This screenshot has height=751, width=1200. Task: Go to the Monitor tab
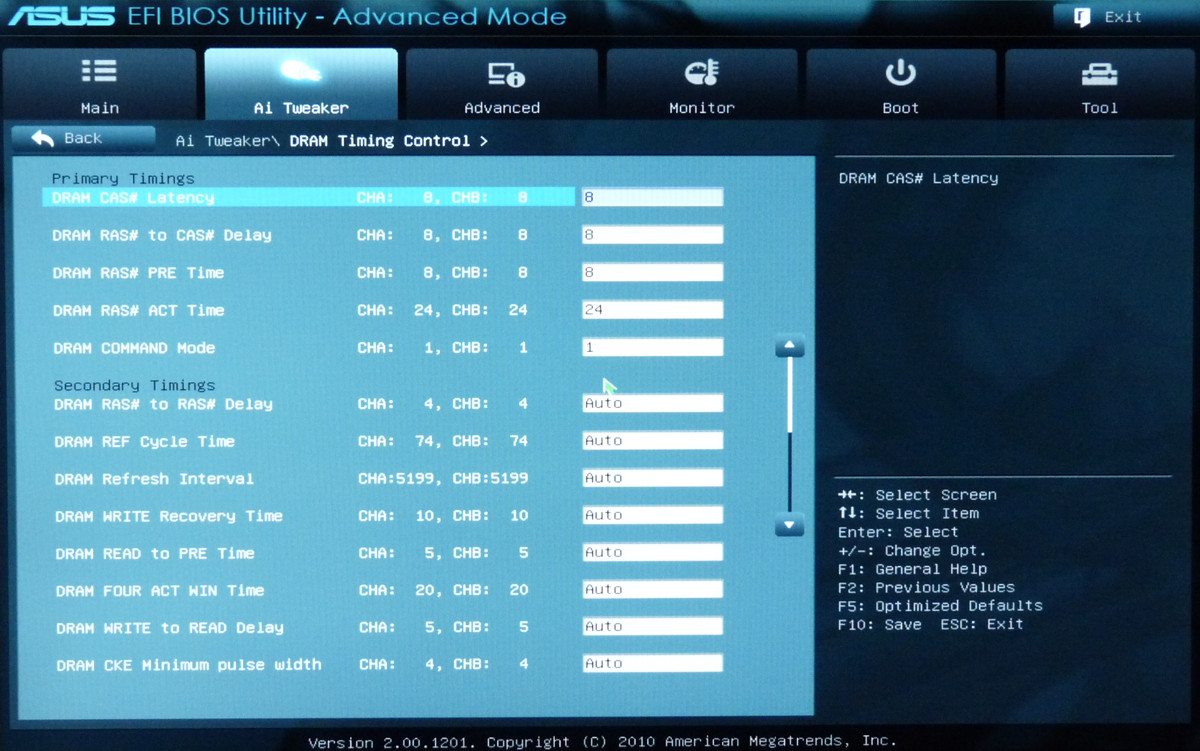(701, 85)
